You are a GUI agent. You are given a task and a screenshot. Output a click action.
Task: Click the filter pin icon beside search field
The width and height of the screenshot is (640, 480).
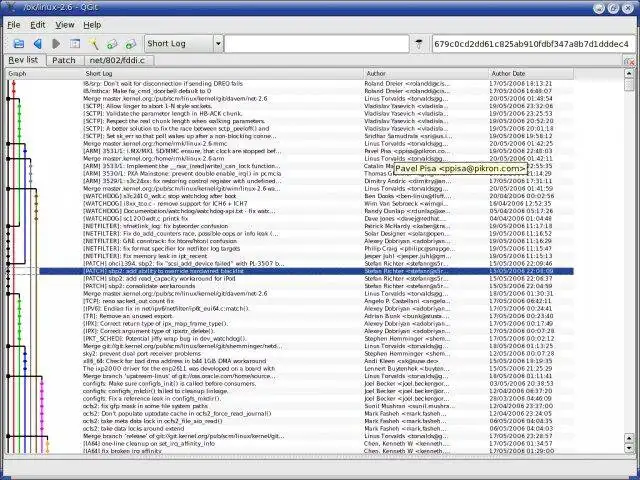pos(419,44)
